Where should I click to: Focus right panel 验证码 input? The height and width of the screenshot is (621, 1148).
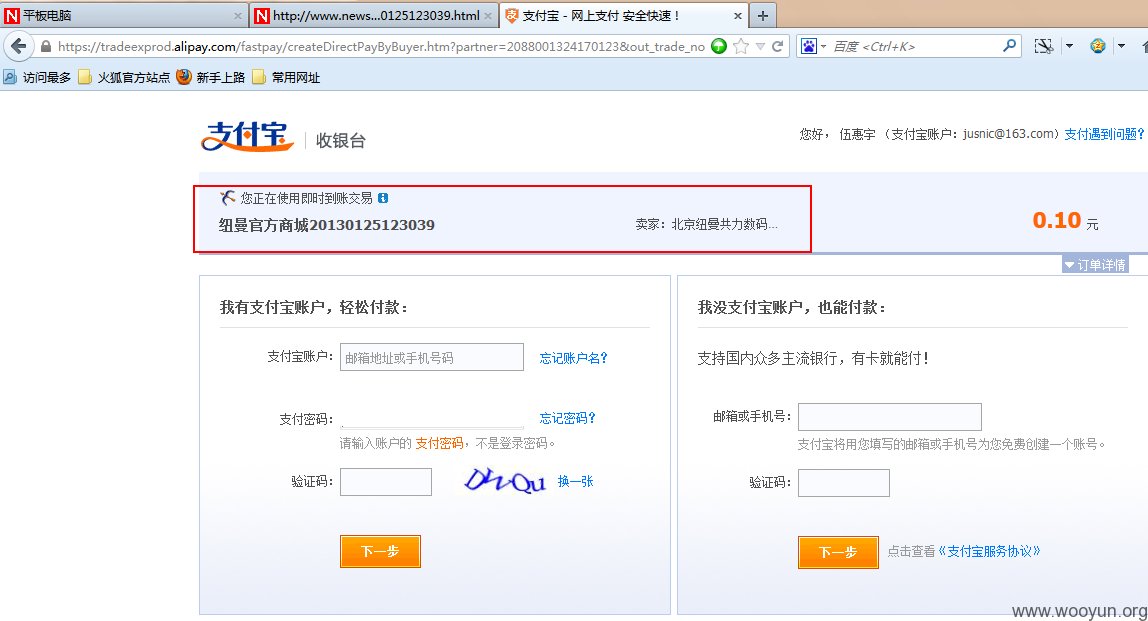click(x=843, y=483)
